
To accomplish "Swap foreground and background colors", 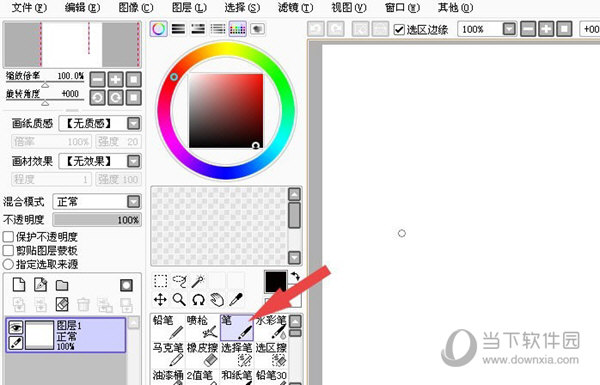I will [x=295, y=276].
